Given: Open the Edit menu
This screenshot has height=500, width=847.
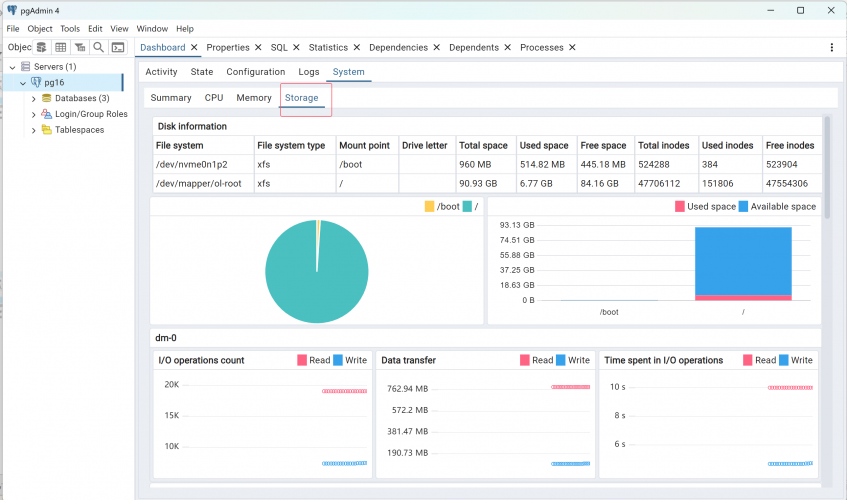Looking at the screenshot, I should (x=95, y=29).
